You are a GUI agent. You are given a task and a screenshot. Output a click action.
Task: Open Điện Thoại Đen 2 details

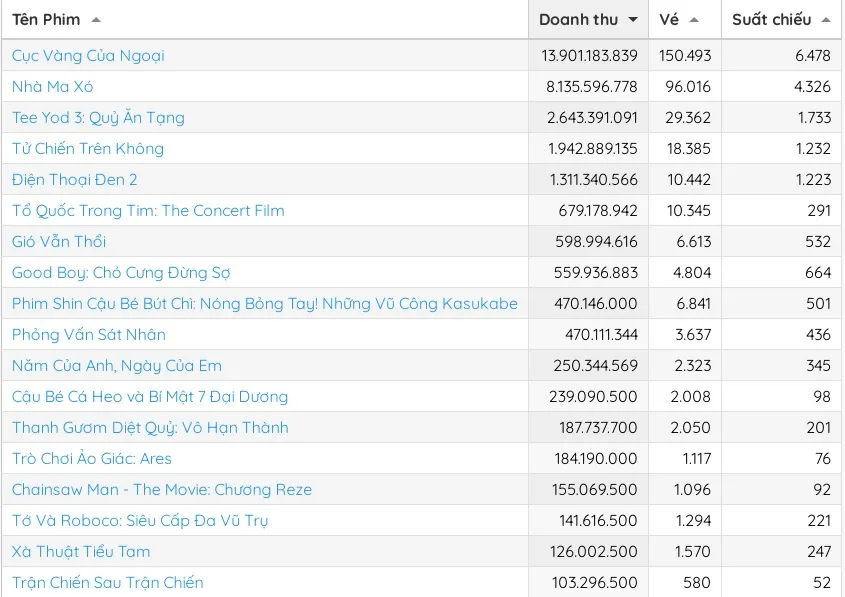(x=75, y=180)
